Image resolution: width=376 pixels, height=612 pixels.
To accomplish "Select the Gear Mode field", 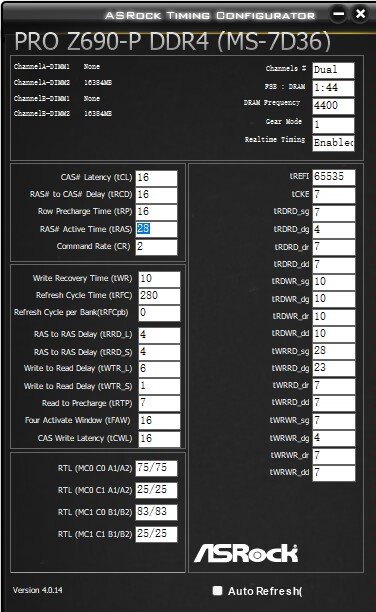I will coord(333,125).
